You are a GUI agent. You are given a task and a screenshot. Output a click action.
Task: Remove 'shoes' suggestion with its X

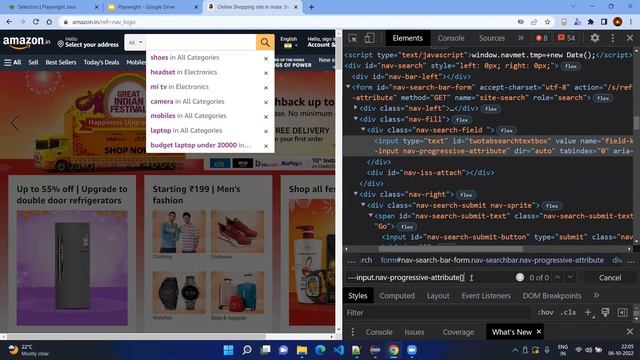click(x=266, y=58)
